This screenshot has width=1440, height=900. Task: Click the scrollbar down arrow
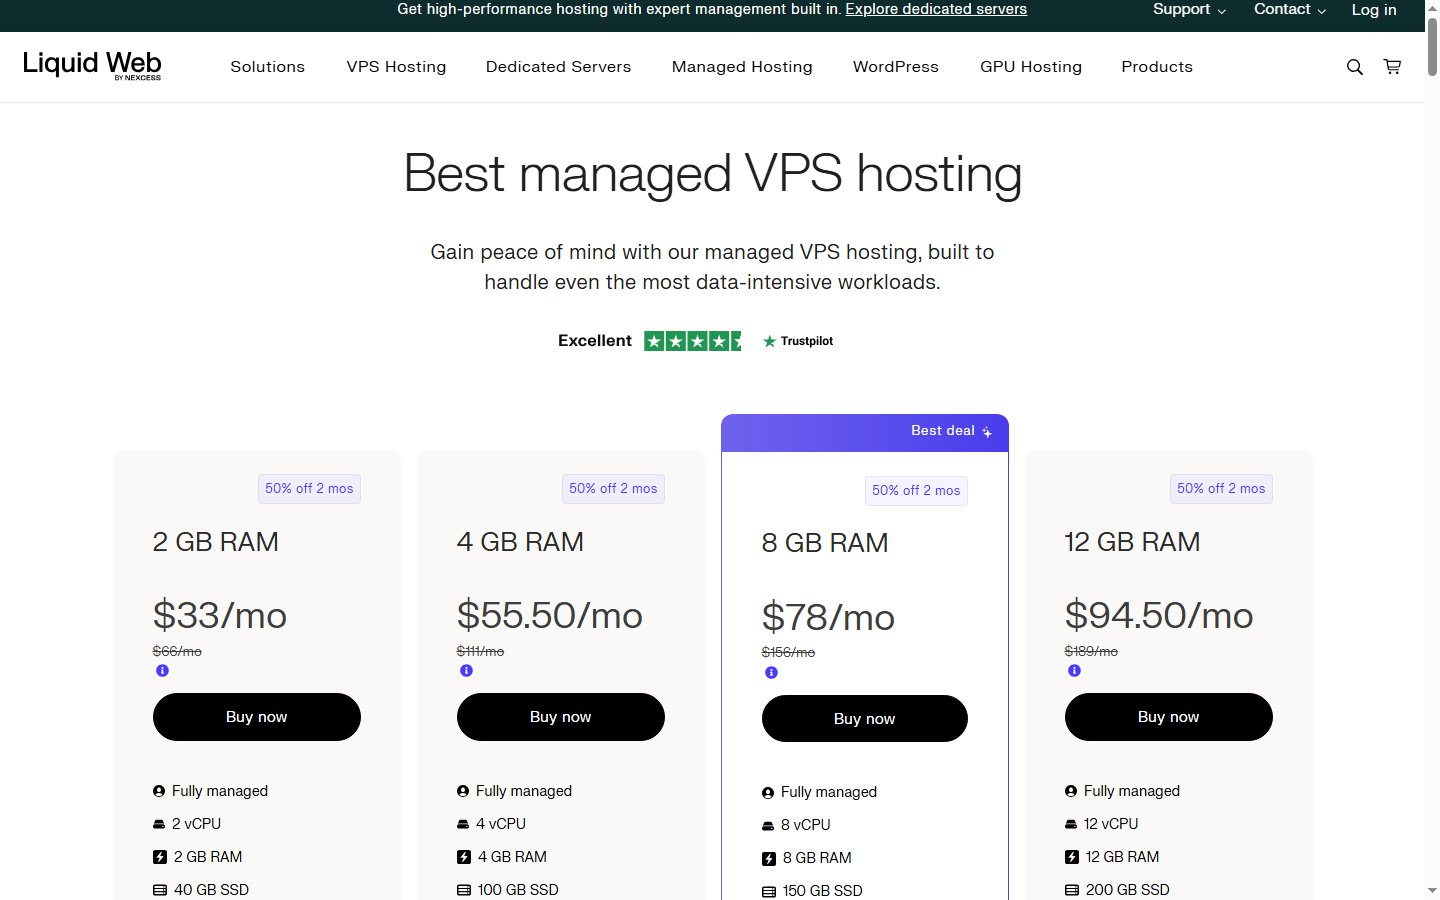1433,890
